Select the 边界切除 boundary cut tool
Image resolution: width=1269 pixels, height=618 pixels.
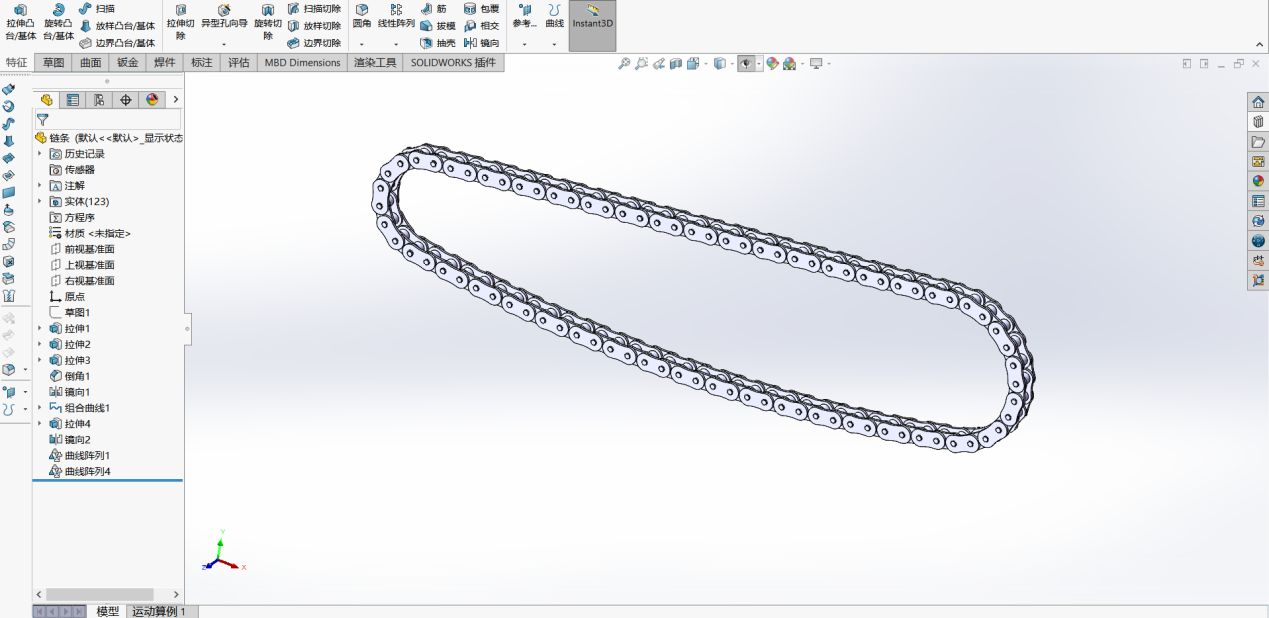(x=314, y=43)
